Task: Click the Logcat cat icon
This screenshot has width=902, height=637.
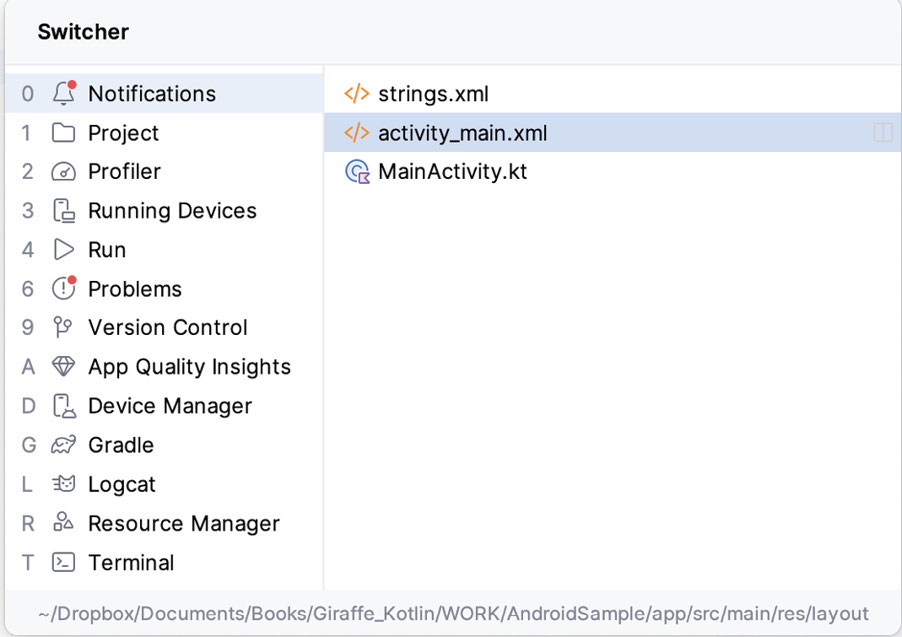Action: (x=64, y=484)
